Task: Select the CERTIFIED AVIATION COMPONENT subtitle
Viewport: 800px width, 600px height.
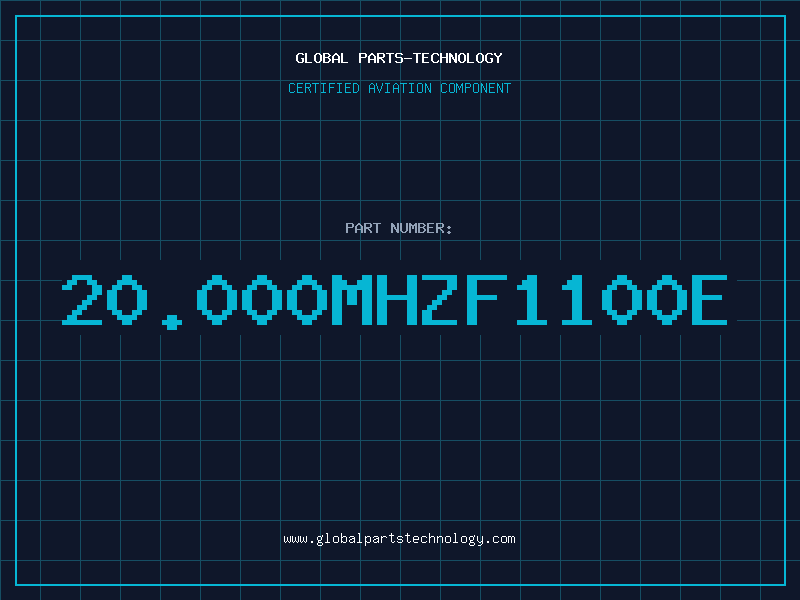Action: (399, 88)
